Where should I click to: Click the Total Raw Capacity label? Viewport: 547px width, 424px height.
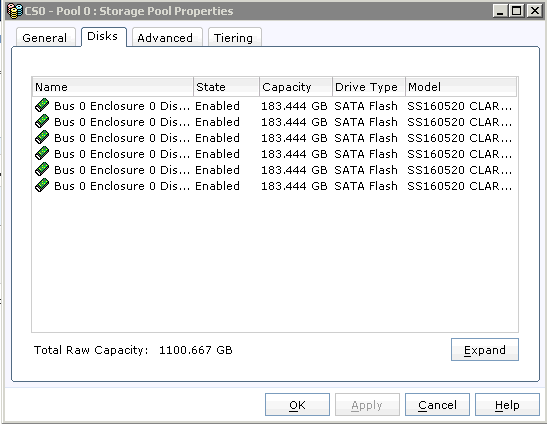coord(91,350)
